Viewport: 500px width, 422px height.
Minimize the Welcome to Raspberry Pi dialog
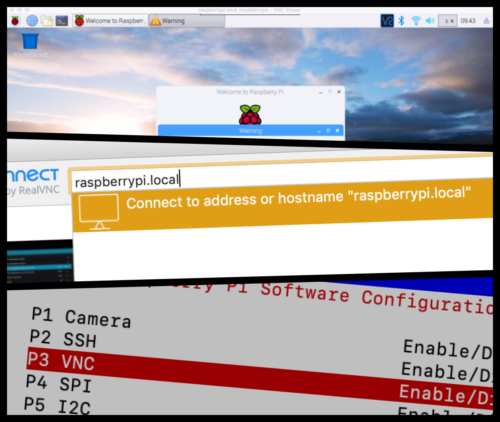[320, 92]
